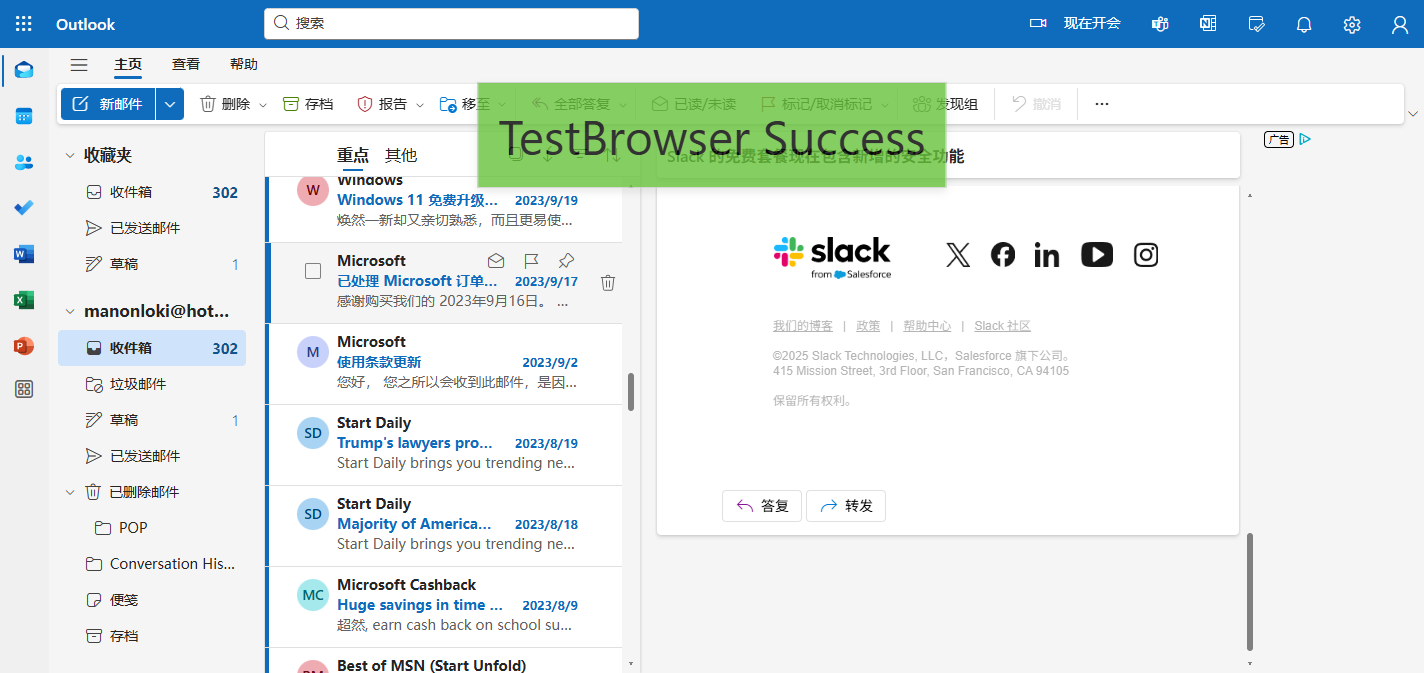Launch Excel from the app sidebar
The height and width of the screenshot is (673, 1424).
24,300
